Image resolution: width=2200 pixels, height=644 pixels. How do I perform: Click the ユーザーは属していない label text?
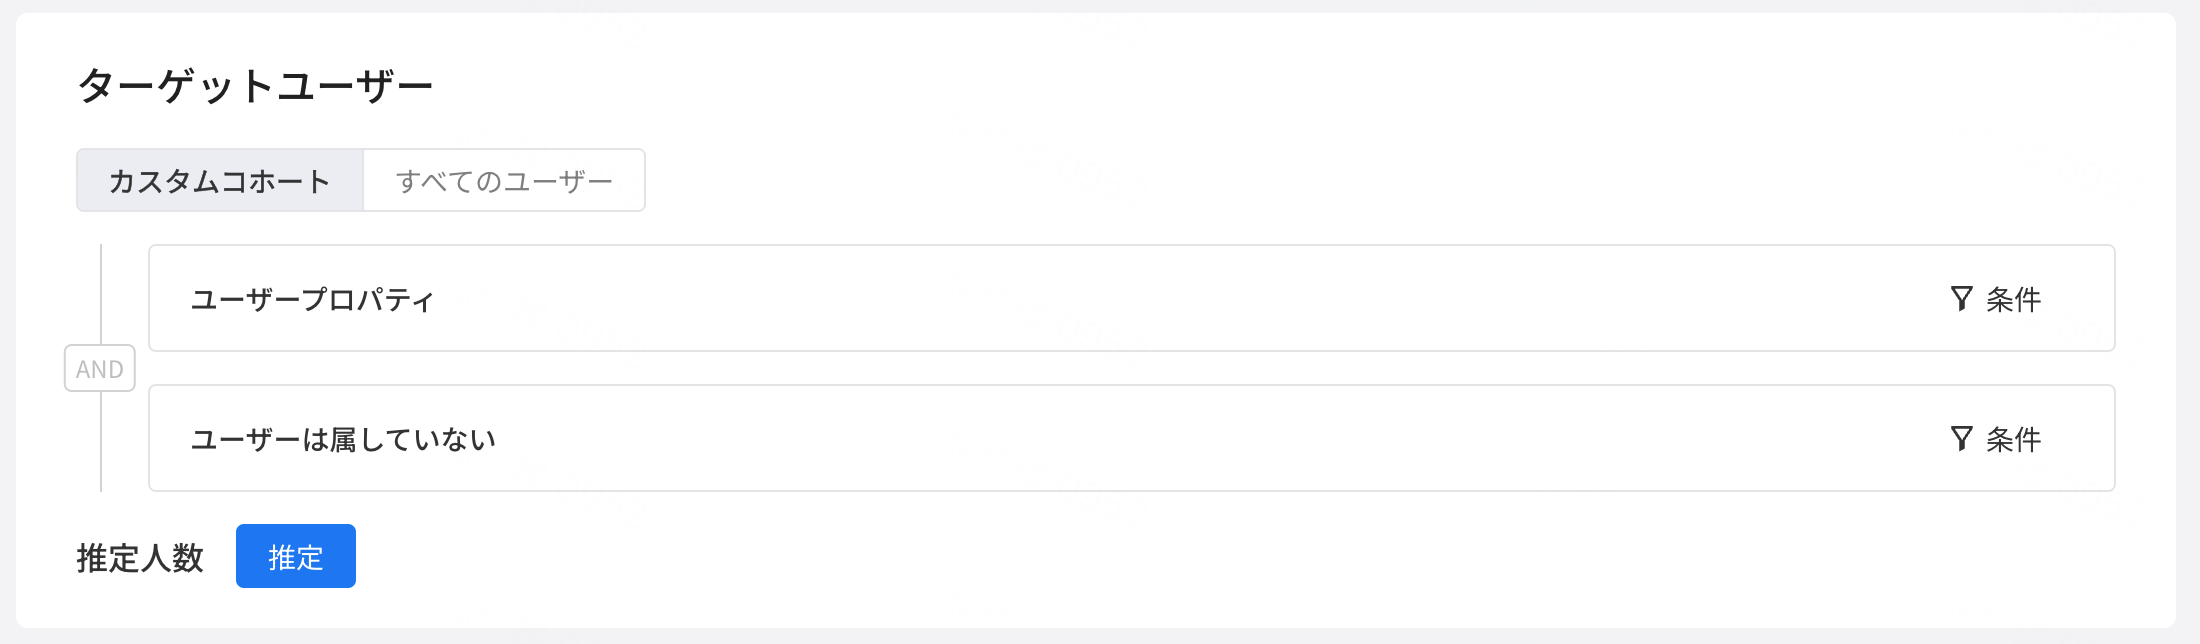[343, 439]
